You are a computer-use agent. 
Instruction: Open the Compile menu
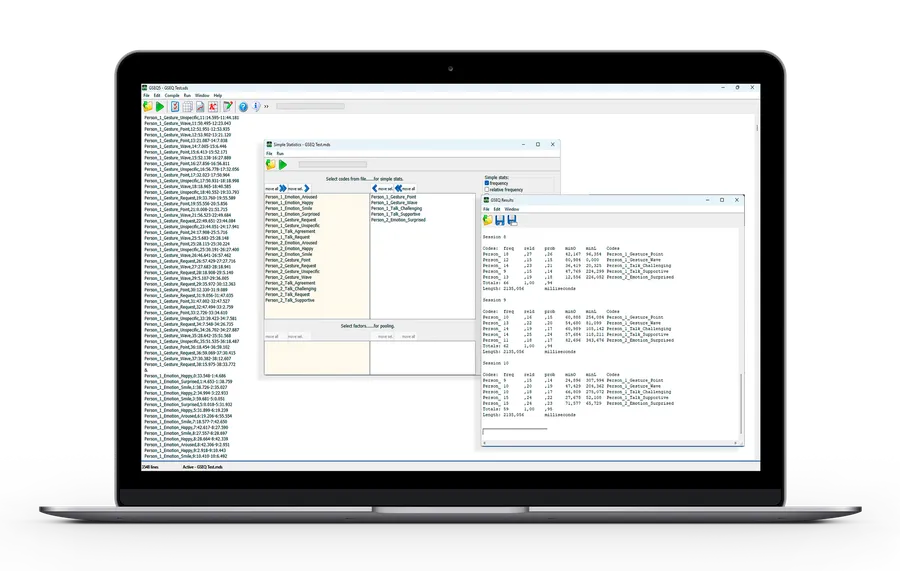[x=172, y=95]
